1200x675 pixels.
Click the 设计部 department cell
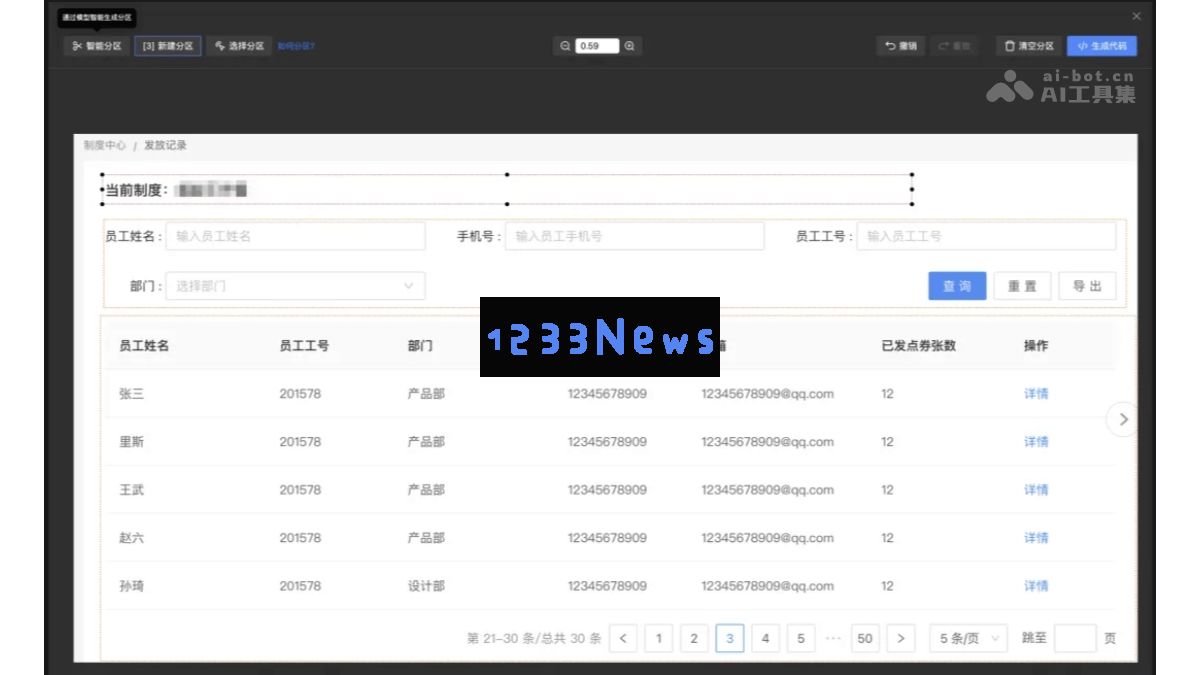[426, 586]
